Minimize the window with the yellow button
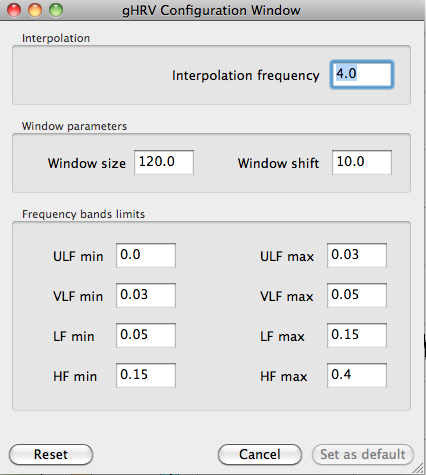 35,10
